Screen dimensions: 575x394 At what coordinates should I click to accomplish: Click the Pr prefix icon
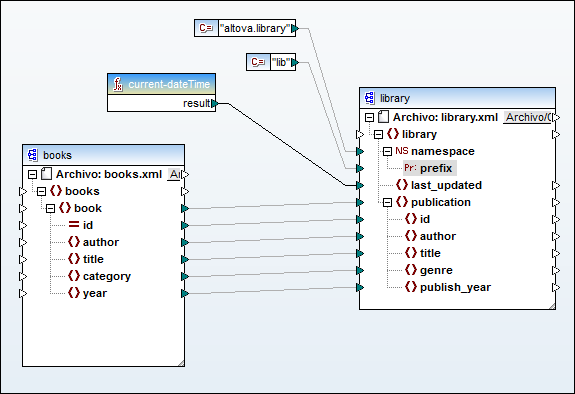click(x=410, y=168)
